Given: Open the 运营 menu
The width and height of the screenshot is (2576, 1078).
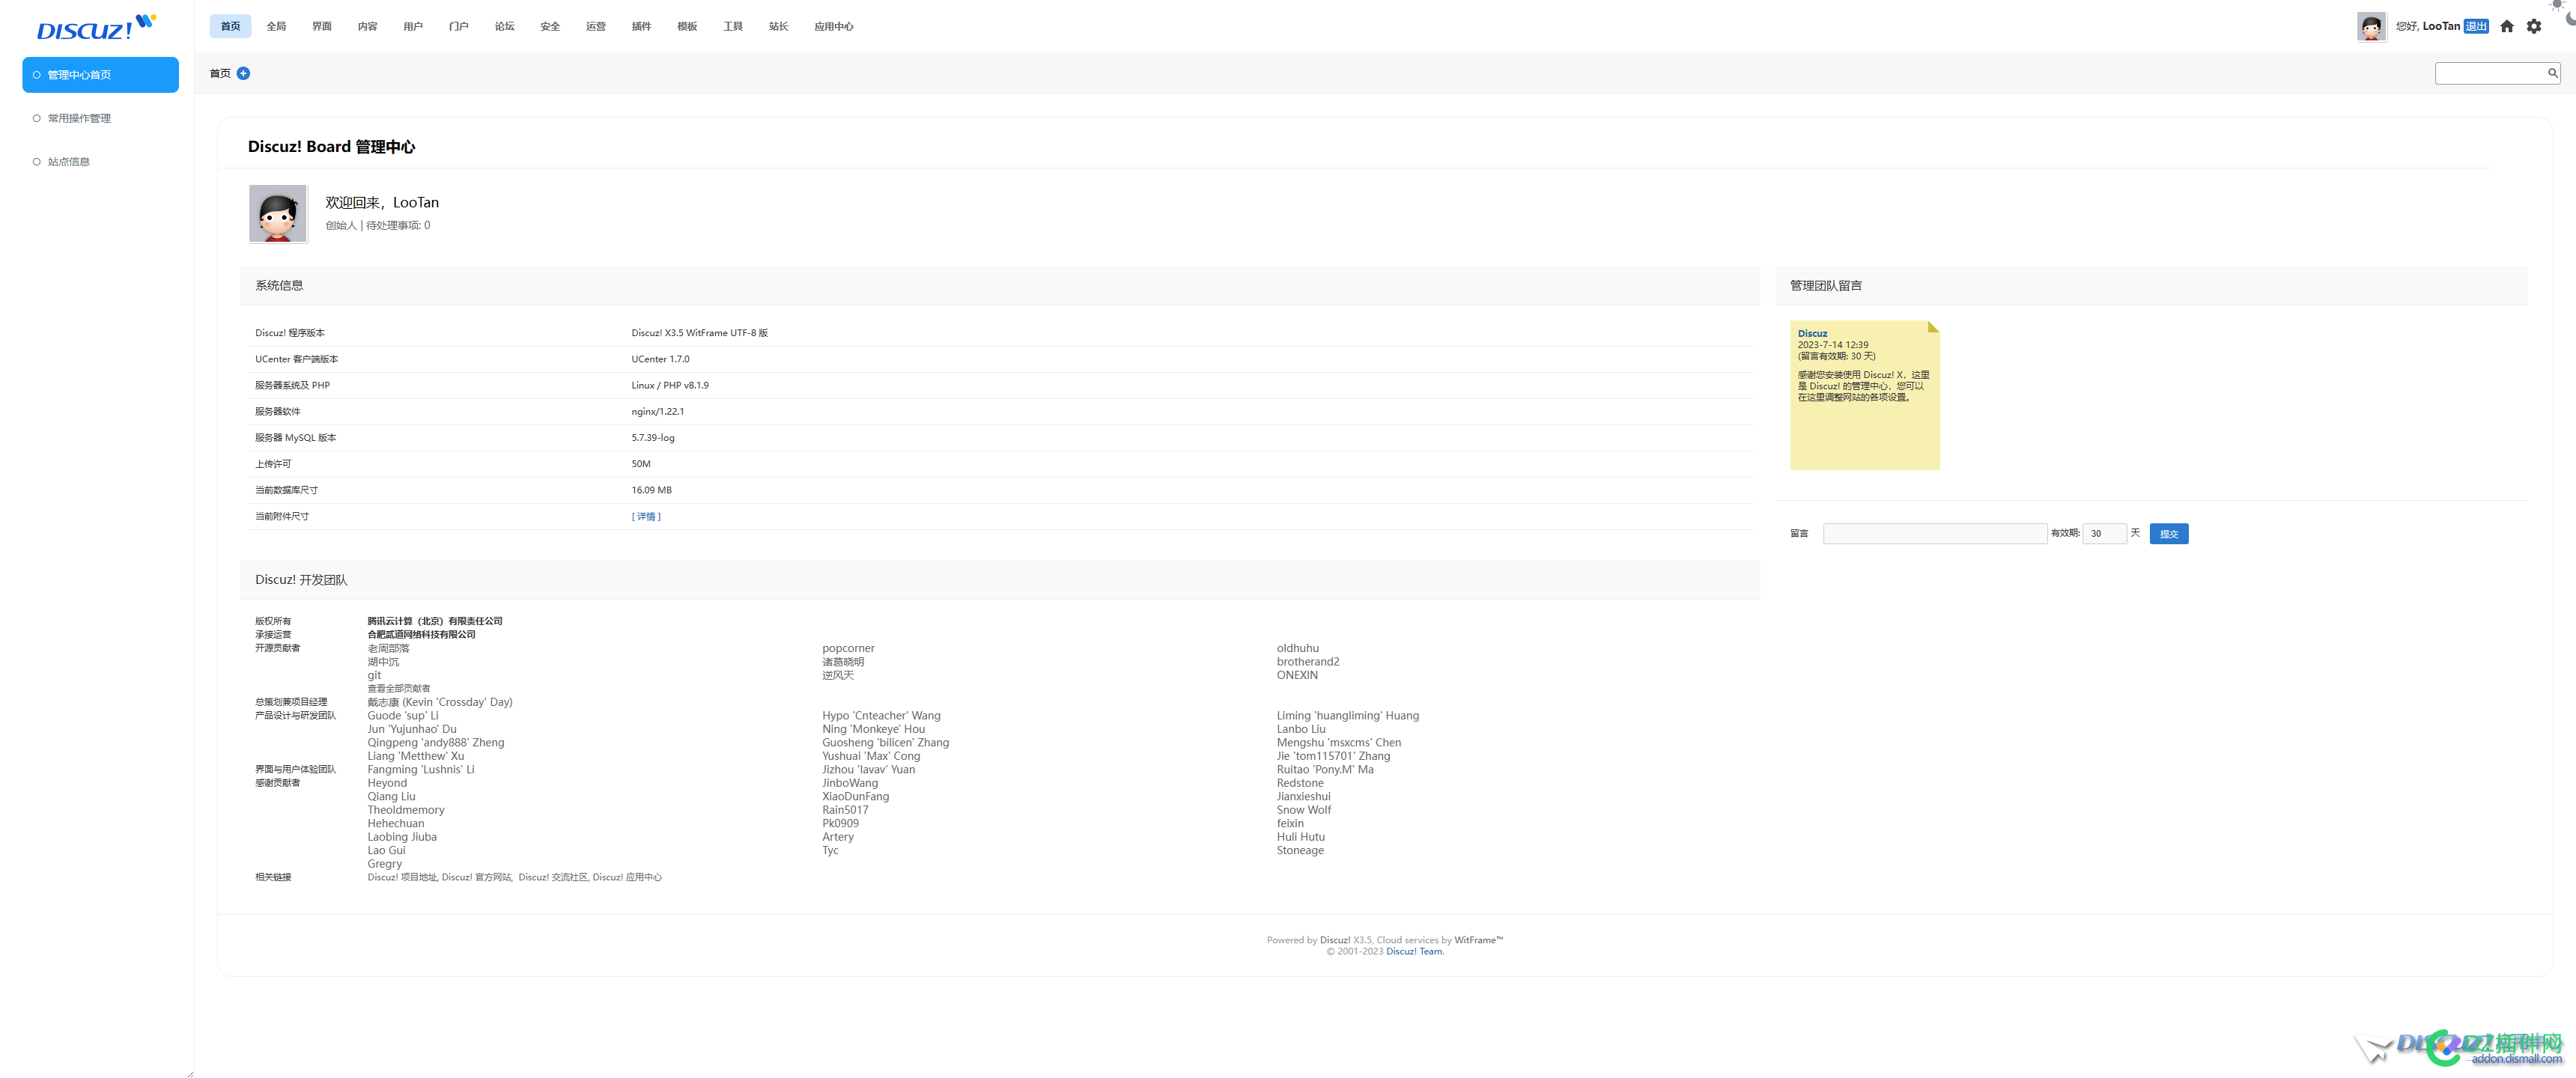Looking at the screenshot, I should [x=596, y=26].
